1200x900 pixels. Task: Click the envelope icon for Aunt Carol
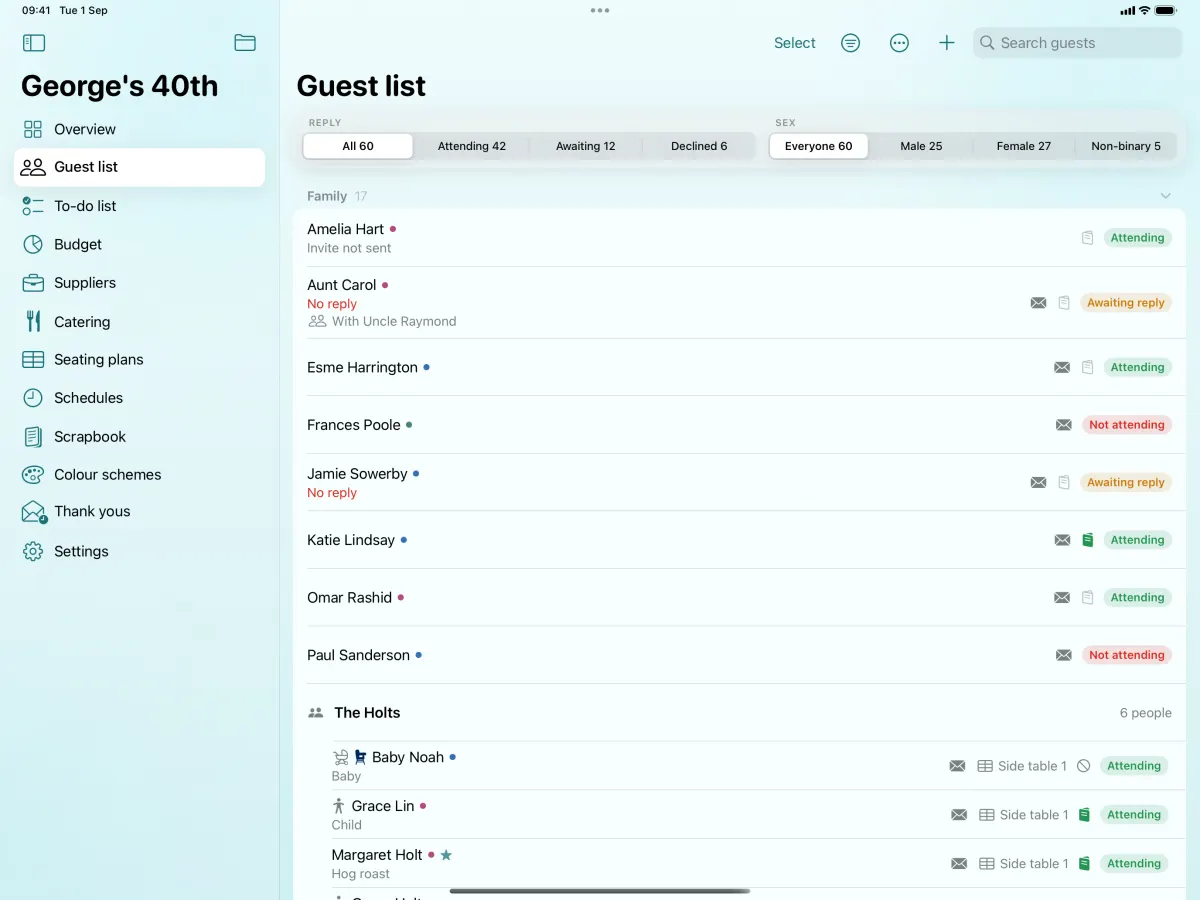coord(1038,303)
